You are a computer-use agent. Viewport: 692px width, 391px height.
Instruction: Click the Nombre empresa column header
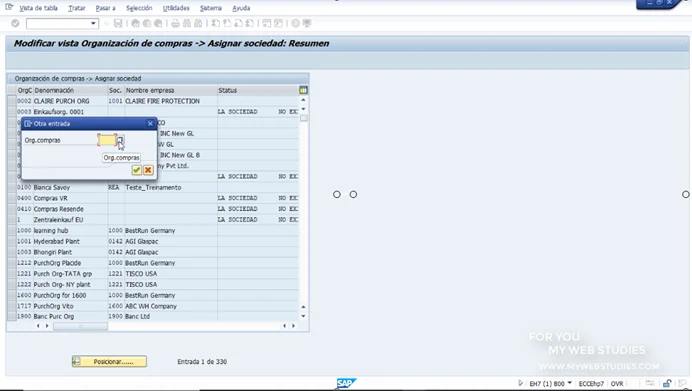pos(170,90)
